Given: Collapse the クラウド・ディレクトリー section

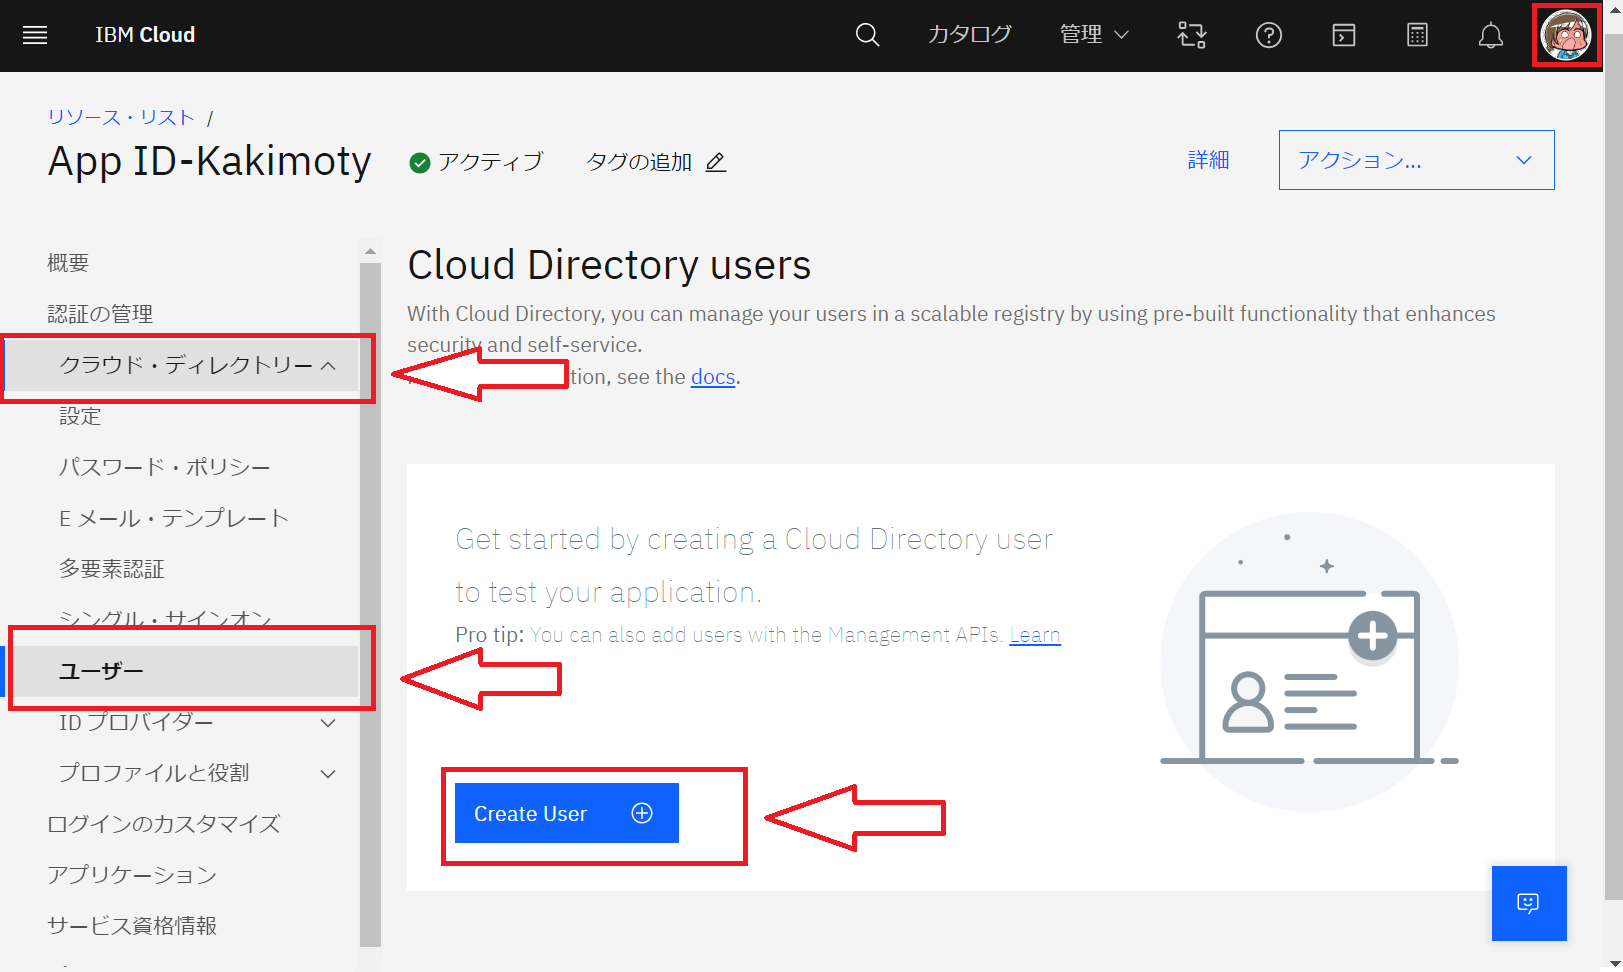Looking at the screenshot, I should 182,365.
